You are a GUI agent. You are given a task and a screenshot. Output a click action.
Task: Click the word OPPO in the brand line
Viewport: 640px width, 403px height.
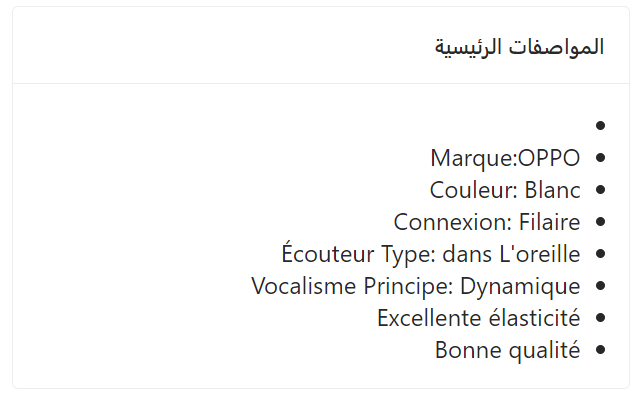point(549,158)
